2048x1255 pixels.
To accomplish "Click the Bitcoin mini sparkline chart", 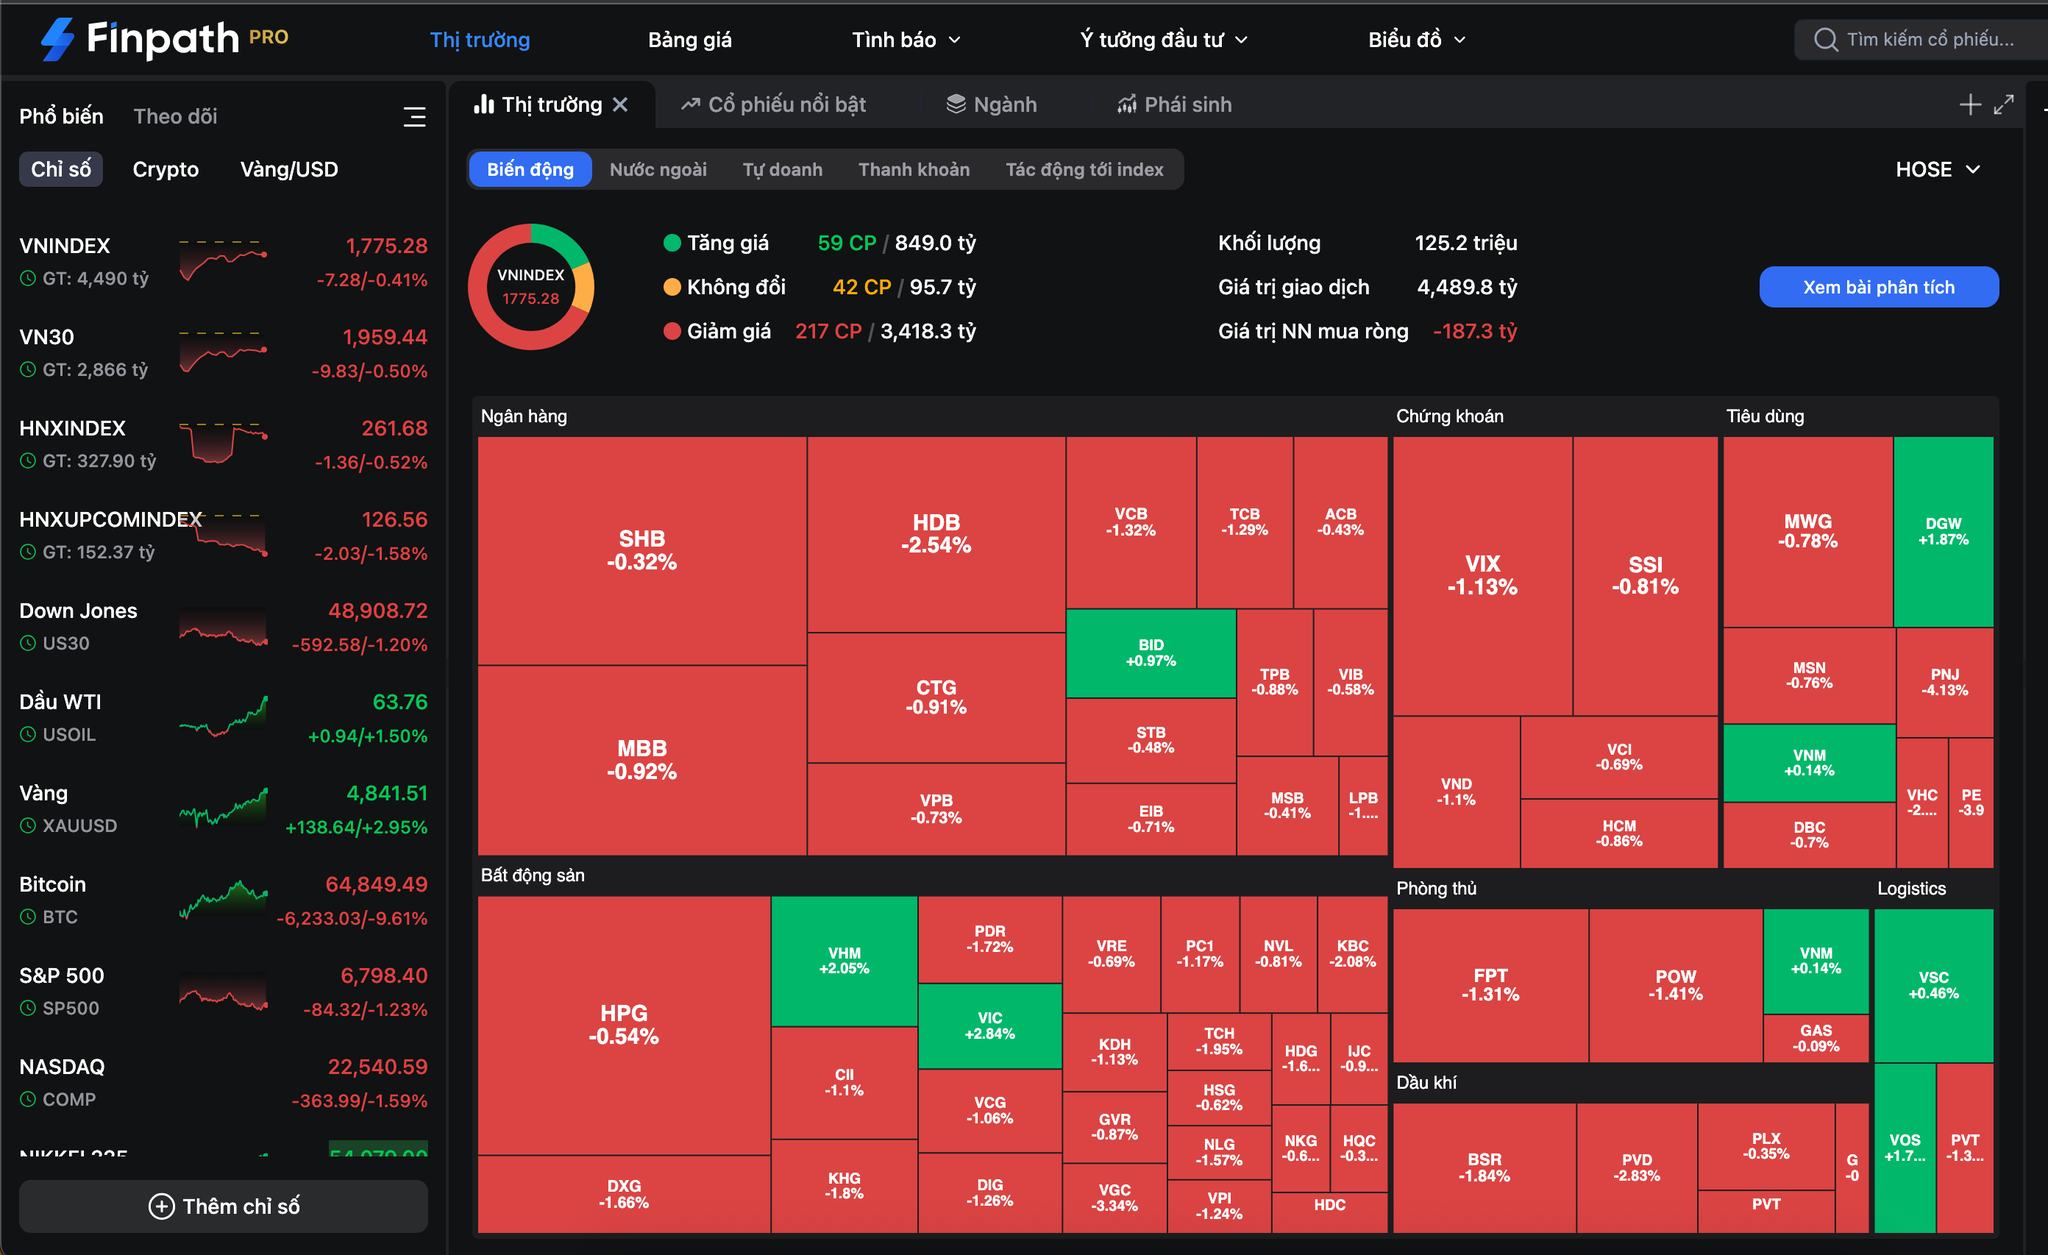I will (223, 900).
